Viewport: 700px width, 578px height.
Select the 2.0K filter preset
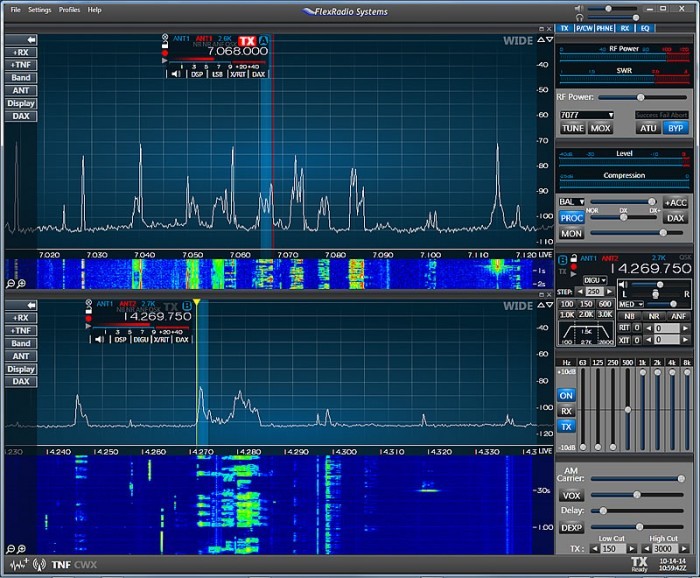tap(586, 315)
